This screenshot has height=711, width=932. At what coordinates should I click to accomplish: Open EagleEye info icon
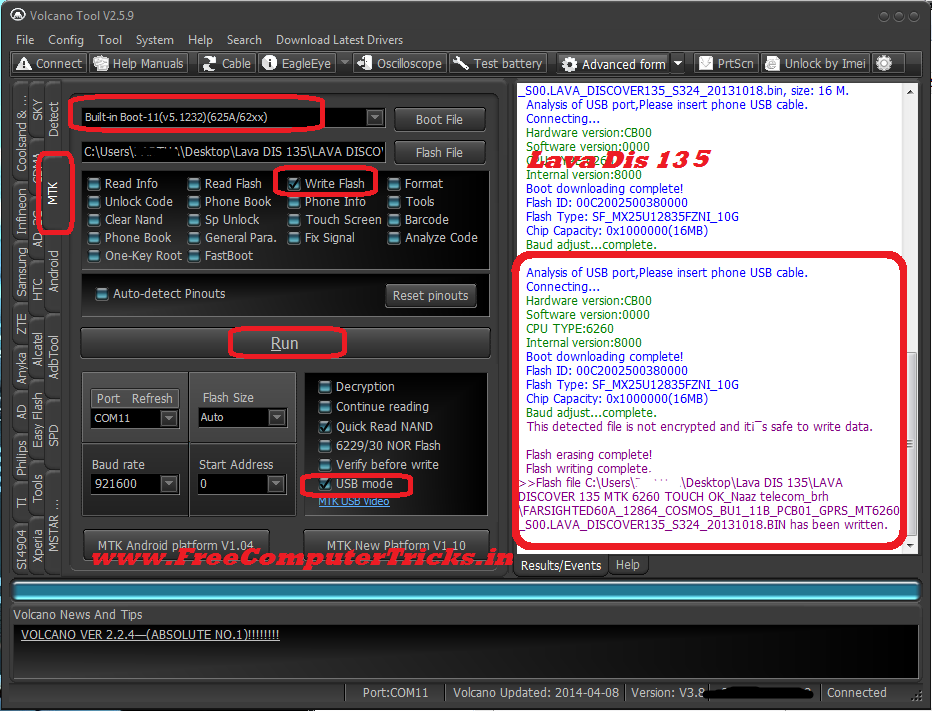[270, 63]
